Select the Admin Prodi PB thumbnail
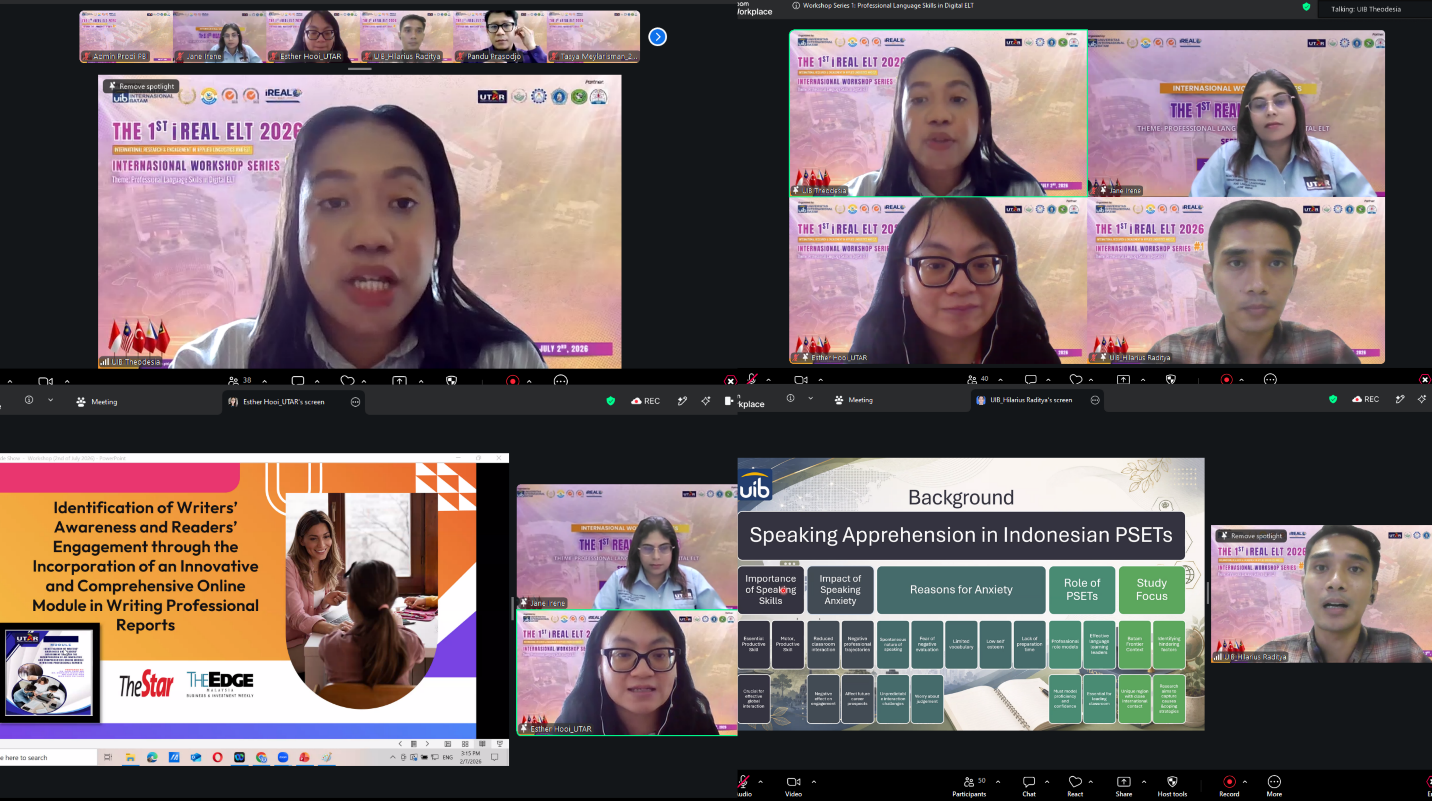 tap(126, 37)
